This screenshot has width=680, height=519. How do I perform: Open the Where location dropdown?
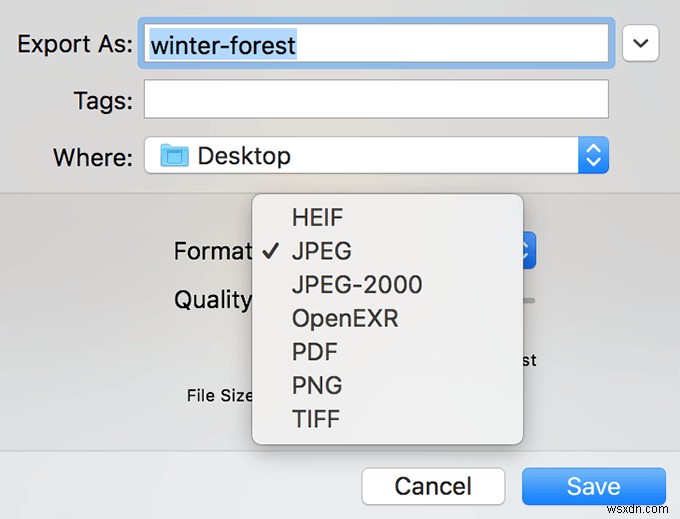376,155
